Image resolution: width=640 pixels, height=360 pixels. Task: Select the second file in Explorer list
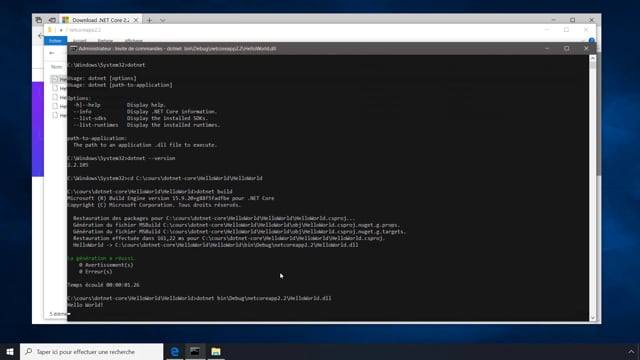pos(59,88)
